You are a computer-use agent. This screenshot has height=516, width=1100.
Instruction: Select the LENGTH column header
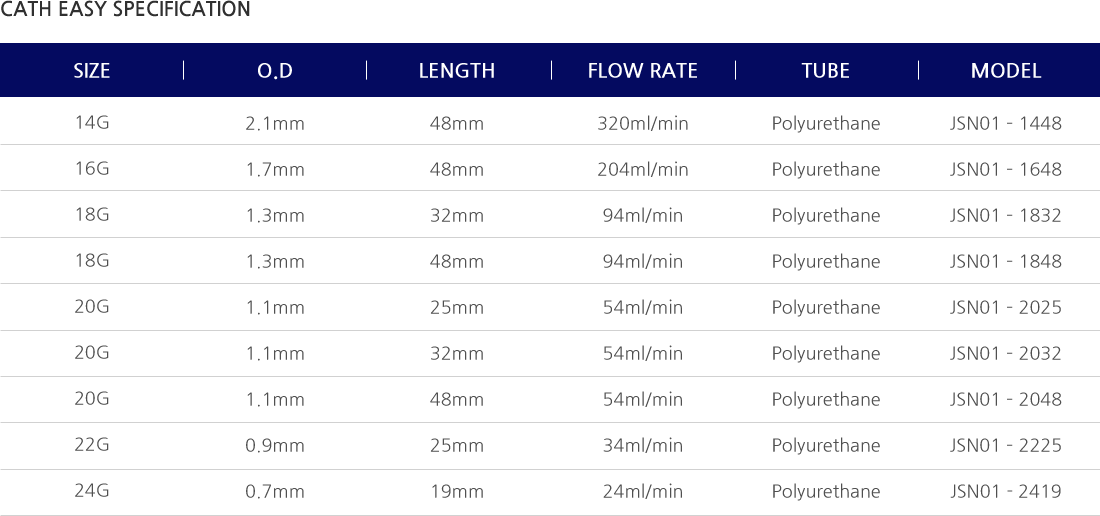pos(457,71)
